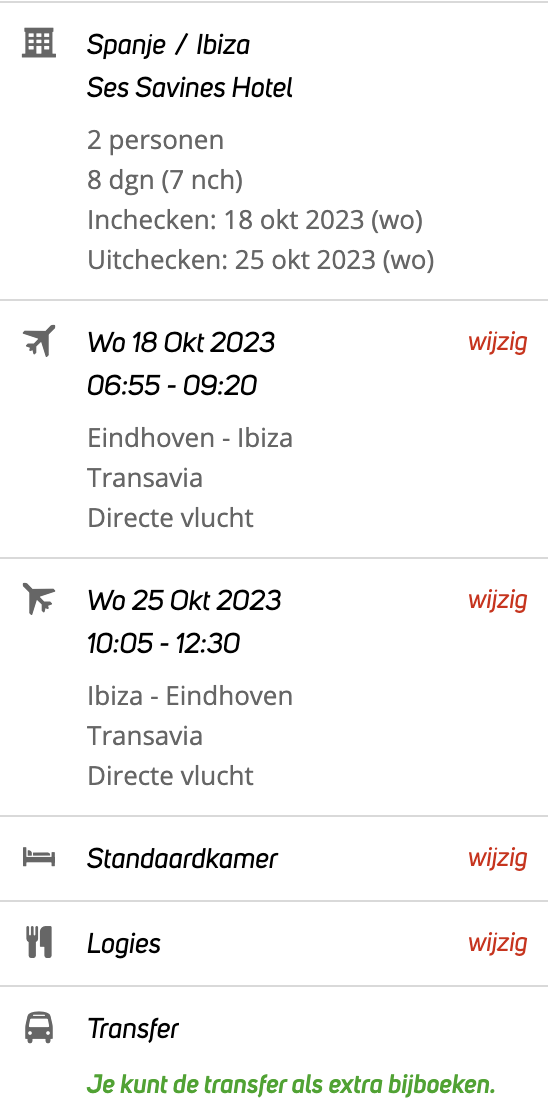Click the Wo 25 Okt 2023 date
The width and height of the screenshot is (548, 1118).
(184, 600)
